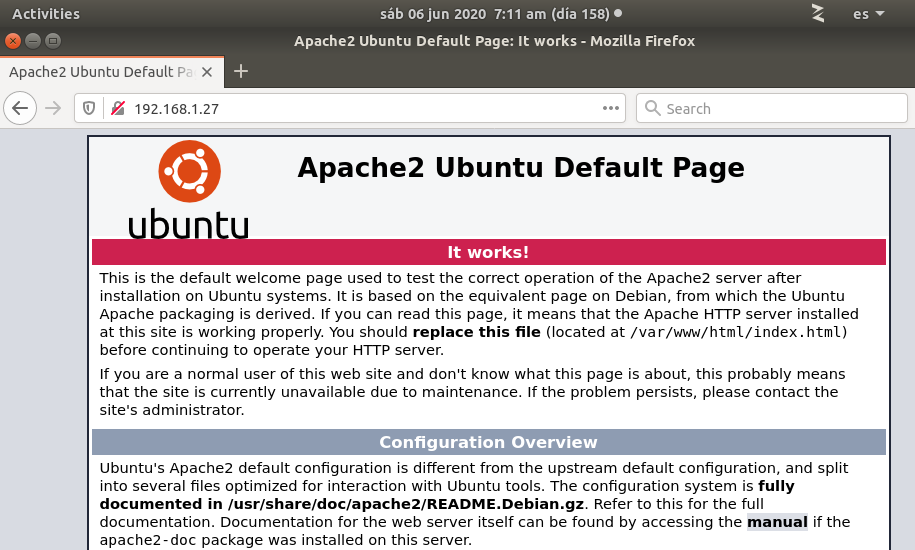The height and width of the screenshot is (550, 915).
Task: Expand the 'es' keyboard layout dropdown
Action: pos(868,14)
